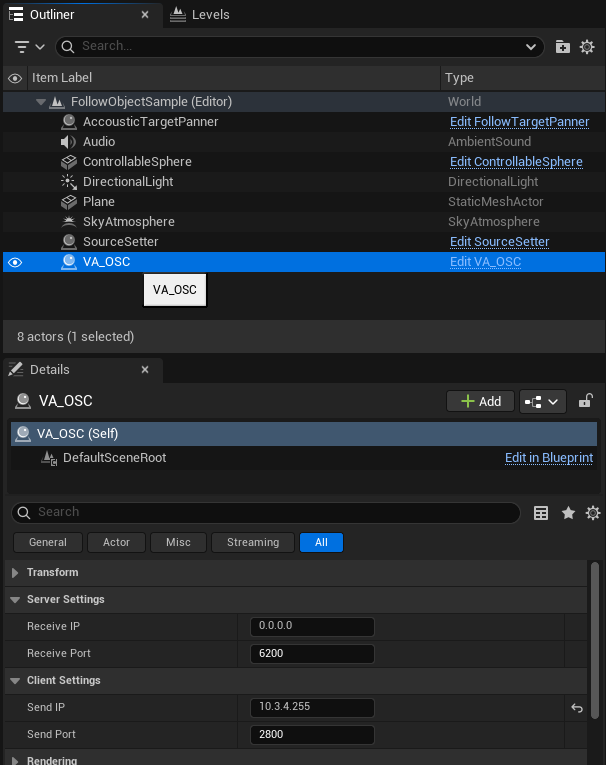Click the Levels tab icon
The height and width of the screenshot is (765, 606).
tap(178, 15)
